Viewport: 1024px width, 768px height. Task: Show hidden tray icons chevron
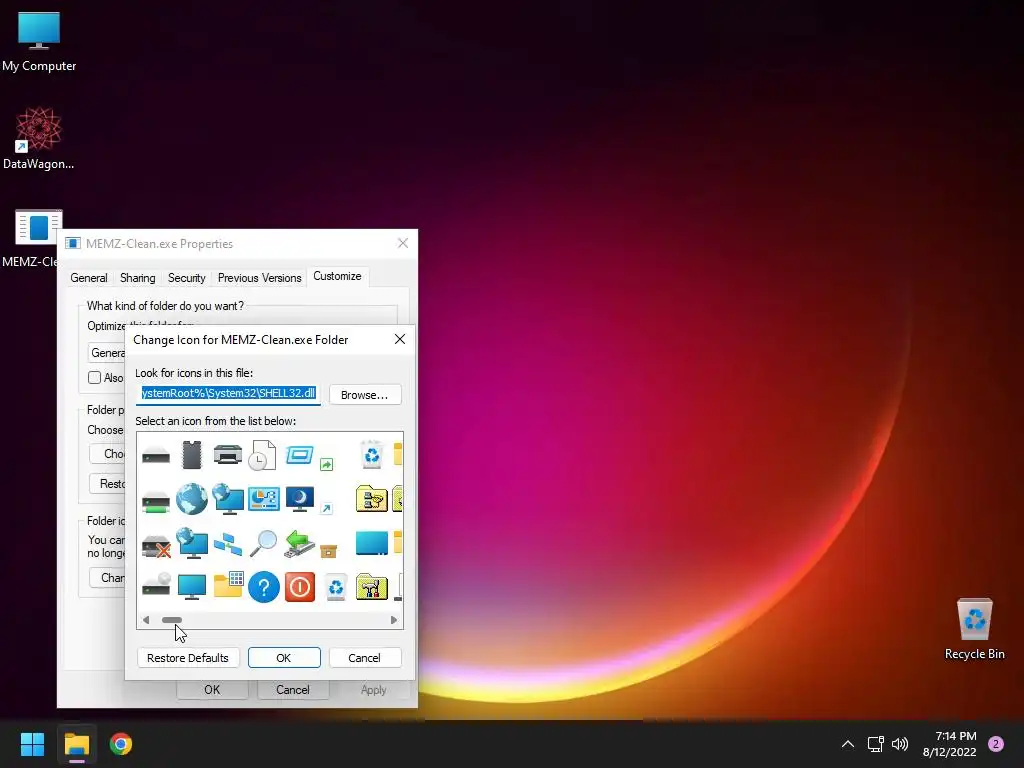click(848, 744)
